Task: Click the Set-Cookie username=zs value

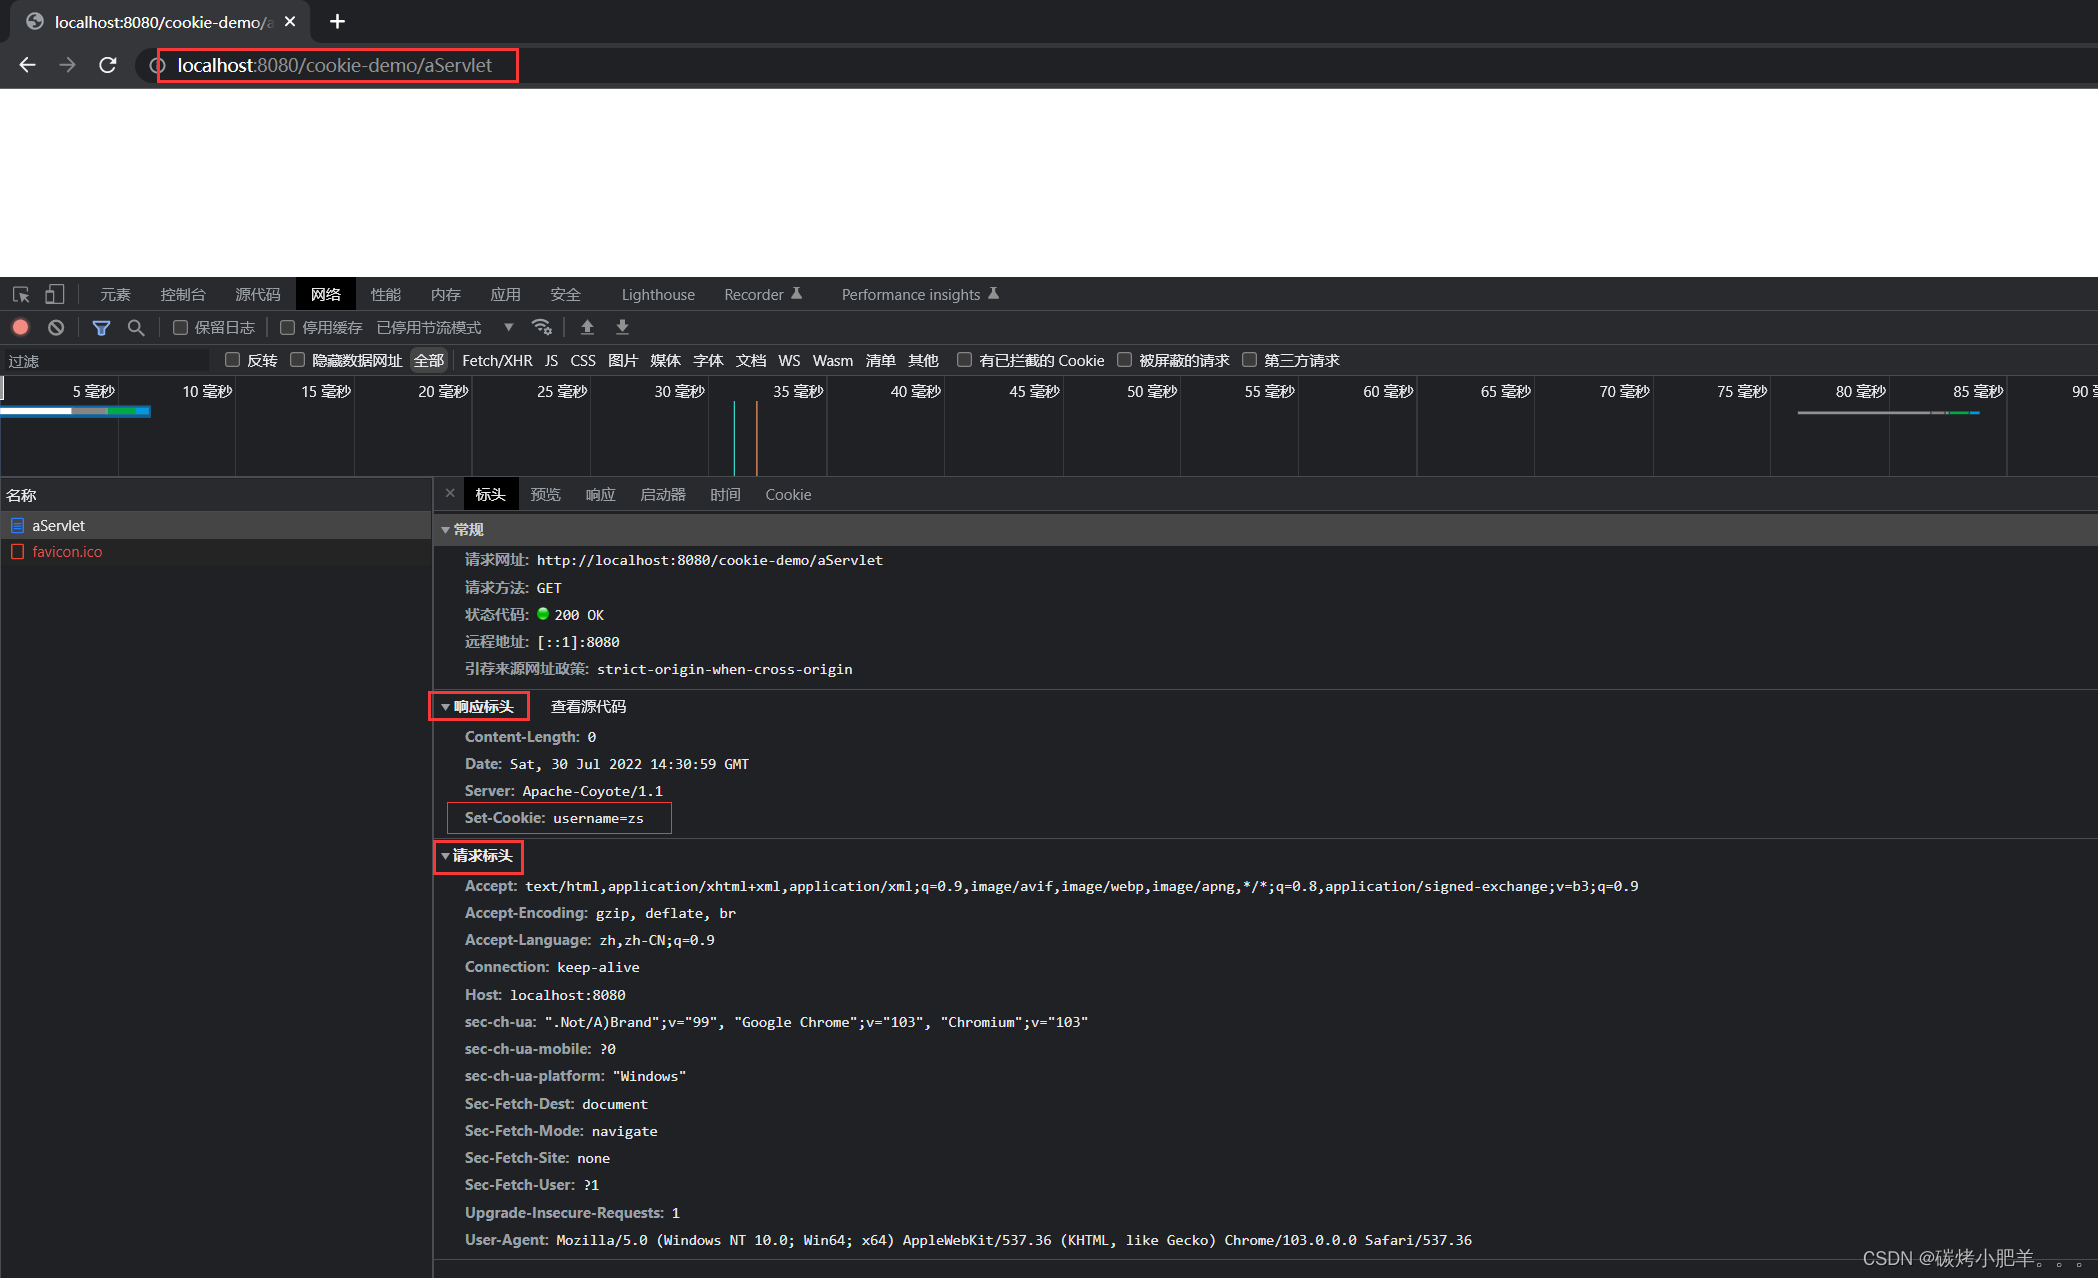Action: point(598,818)
